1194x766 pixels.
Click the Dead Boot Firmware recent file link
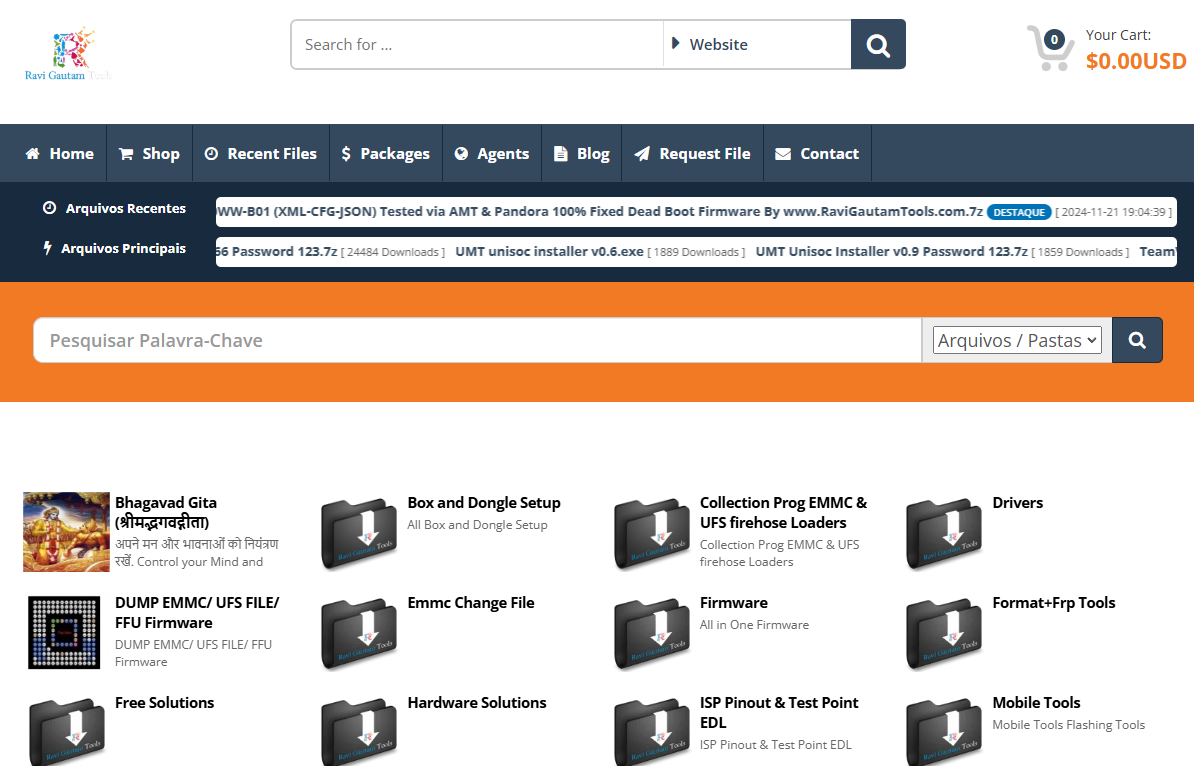coord(599,212)
